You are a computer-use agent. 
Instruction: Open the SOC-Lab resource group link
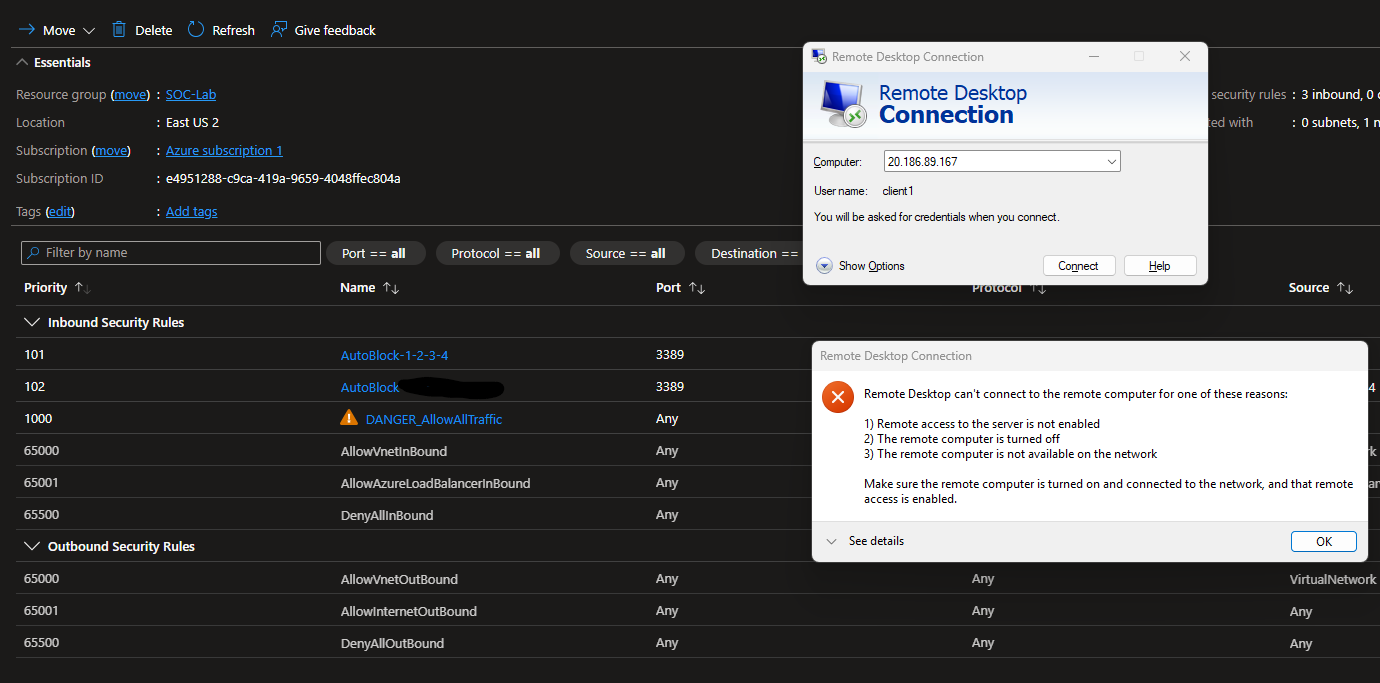coord(191,95)
